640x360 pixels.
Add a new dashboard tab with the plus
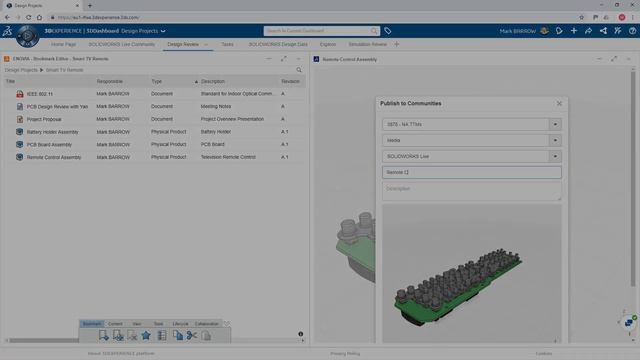click(x=396, y=44)
